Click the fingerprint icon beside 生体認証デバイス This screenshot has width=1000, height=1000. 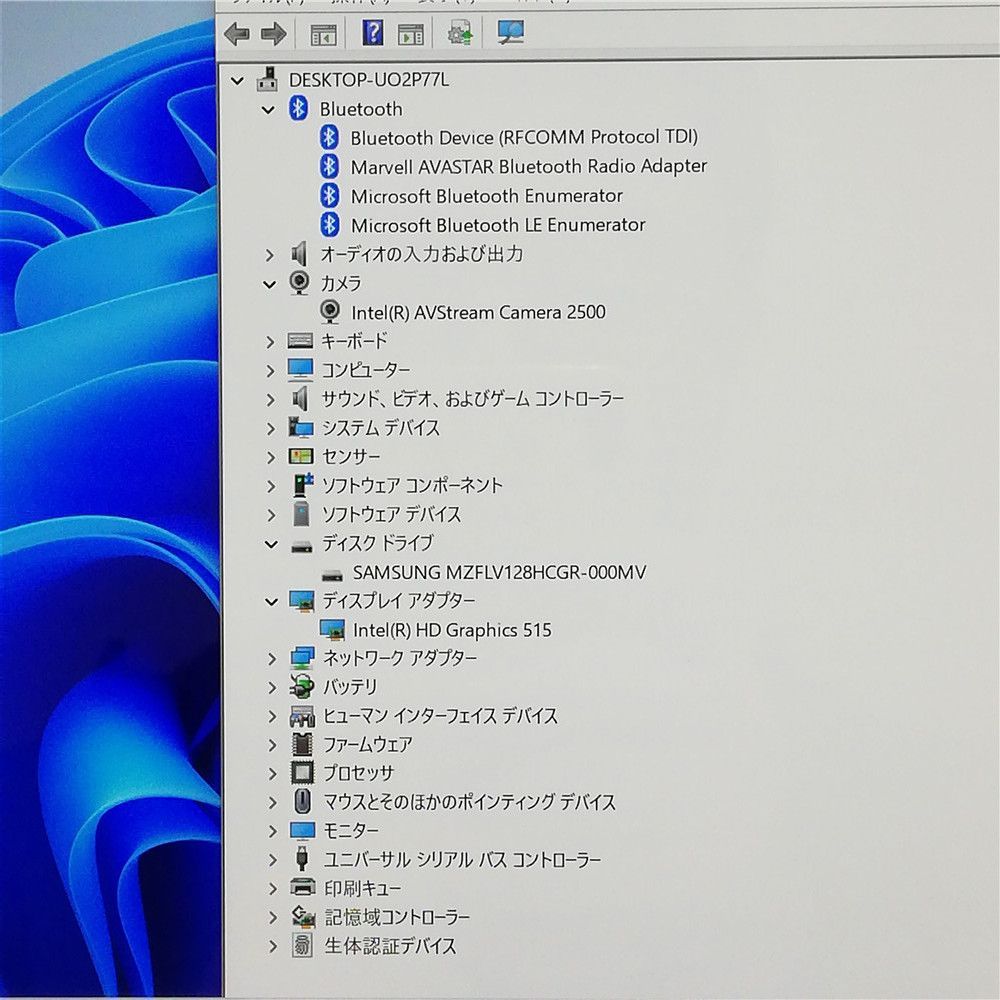tap(302, 945)
